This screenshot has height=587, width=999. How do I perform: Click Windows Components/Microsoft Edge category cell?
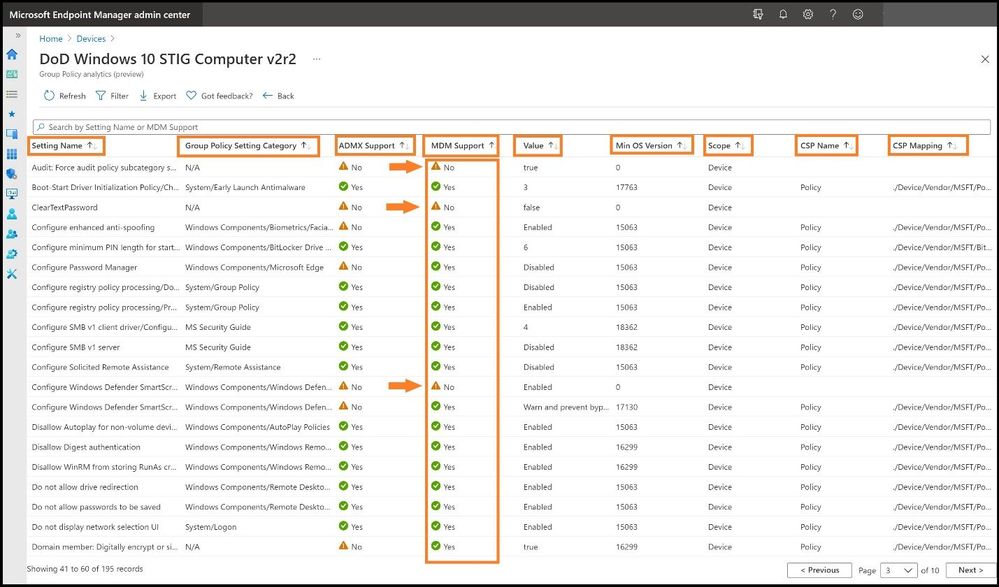pos(254,267)
